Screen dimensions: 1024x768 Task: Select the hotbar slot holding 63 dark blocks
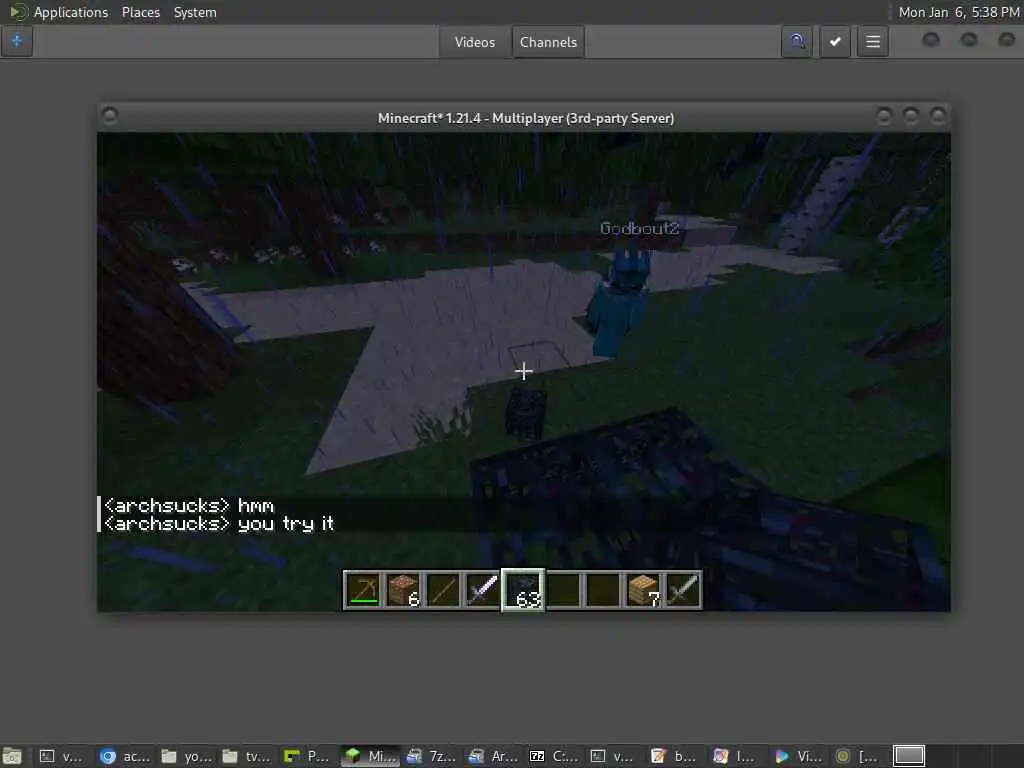523,590
